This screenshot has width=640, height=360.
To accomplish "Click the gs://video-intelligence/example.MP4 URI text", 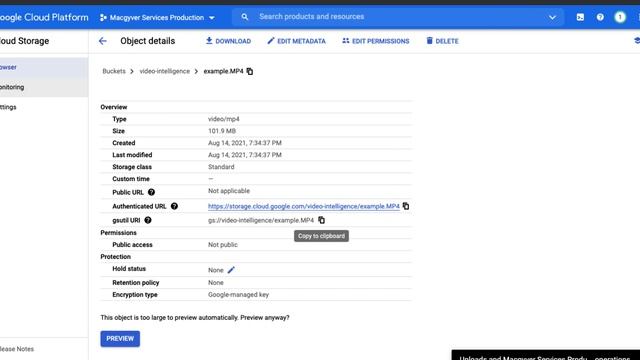I will 261,220.
